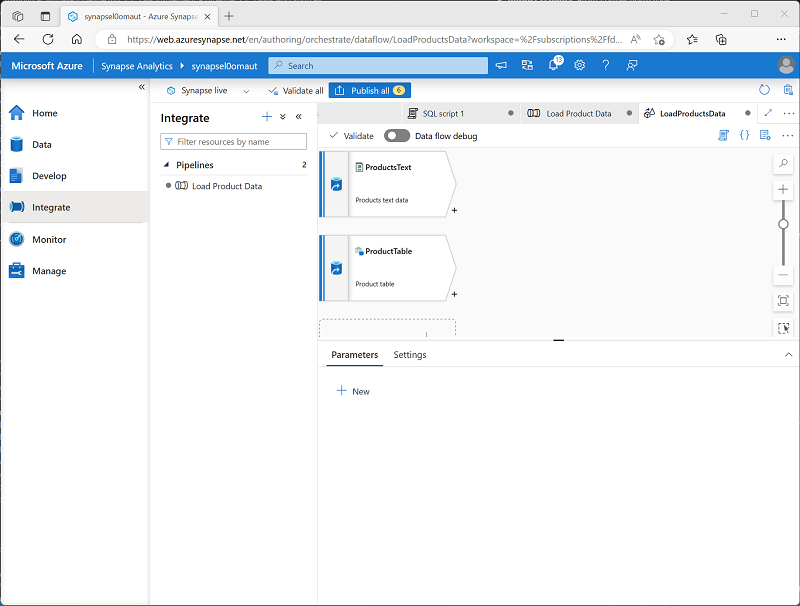Collapse the Integrate resources pane
This screenshot has height=606, width=800.
click(298, 117)
